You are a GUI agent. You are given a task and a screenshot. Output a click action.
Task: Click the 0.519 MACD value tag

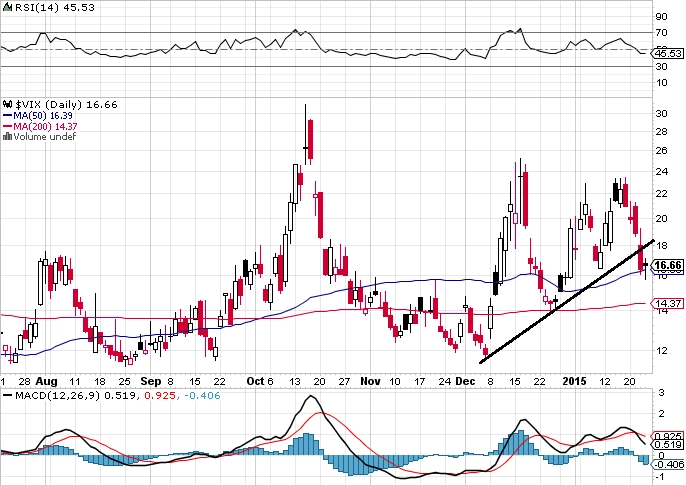point(669,447)
